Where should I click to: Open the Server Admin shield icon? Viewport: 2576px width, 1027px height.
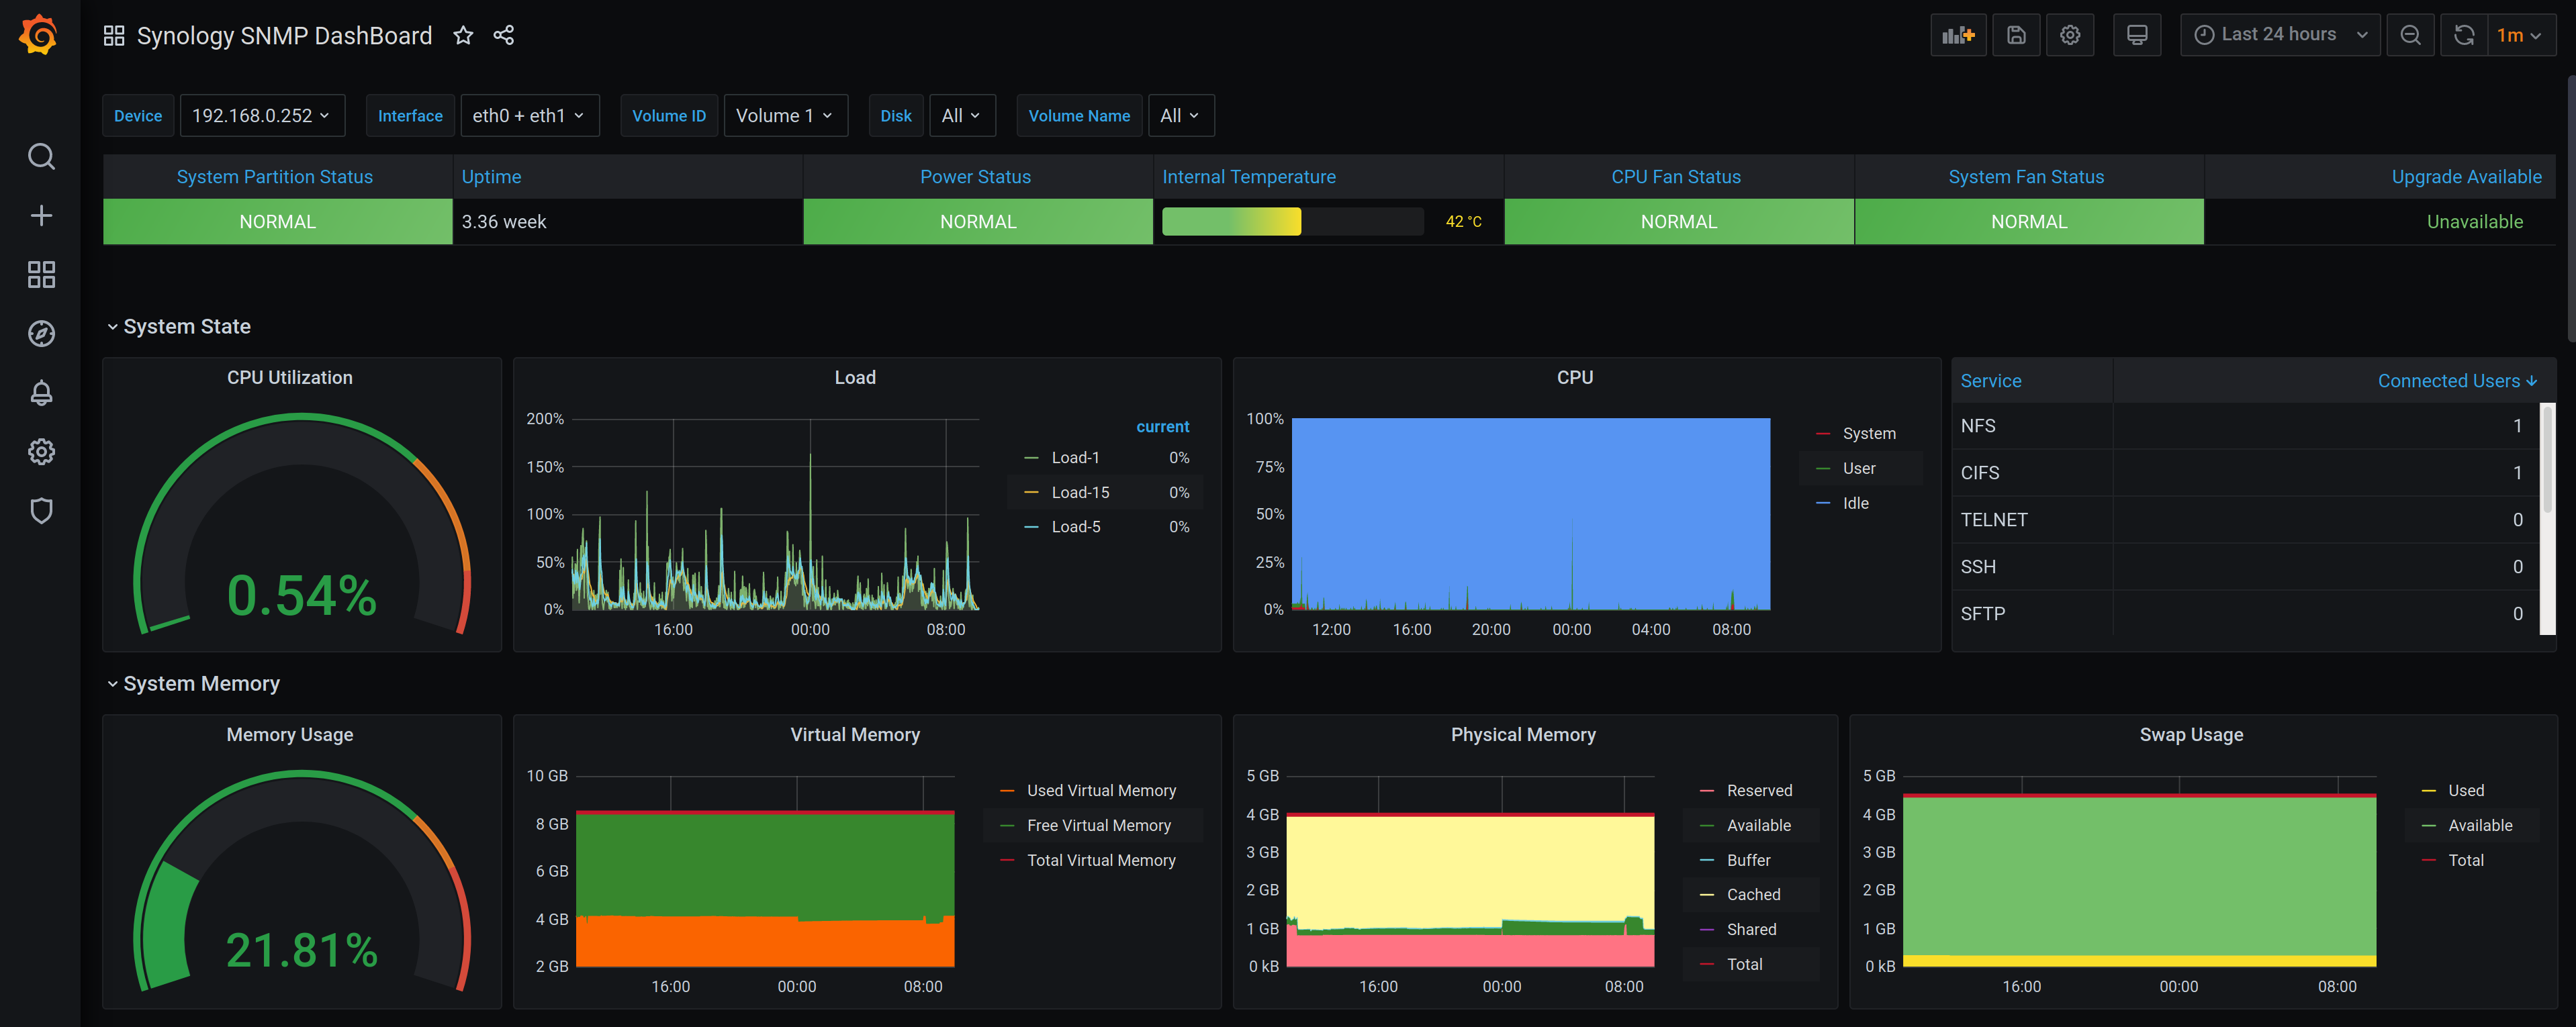point(41,510)
